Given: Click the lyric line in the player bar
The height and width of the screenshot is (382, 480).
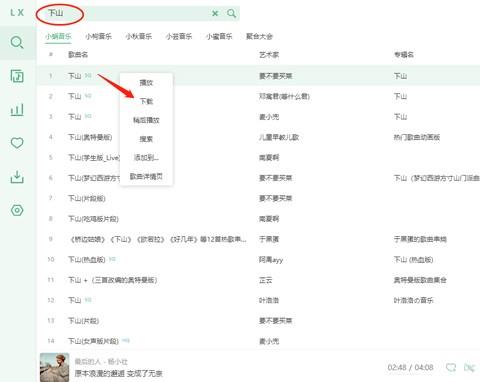Looking at the screenshot, I should pyautogui.click(x=118, y=373).
